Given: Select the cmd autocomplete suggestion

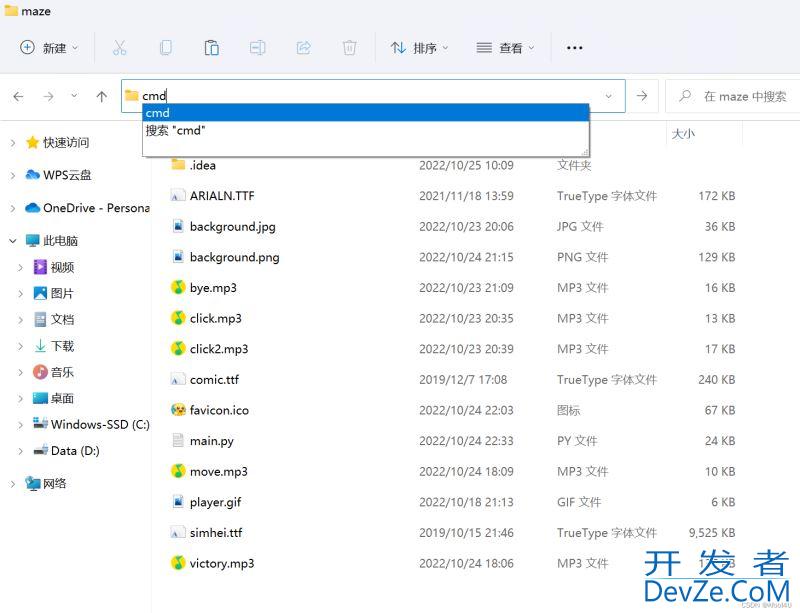Looking at the screenshot, I should tap(366, 113).
